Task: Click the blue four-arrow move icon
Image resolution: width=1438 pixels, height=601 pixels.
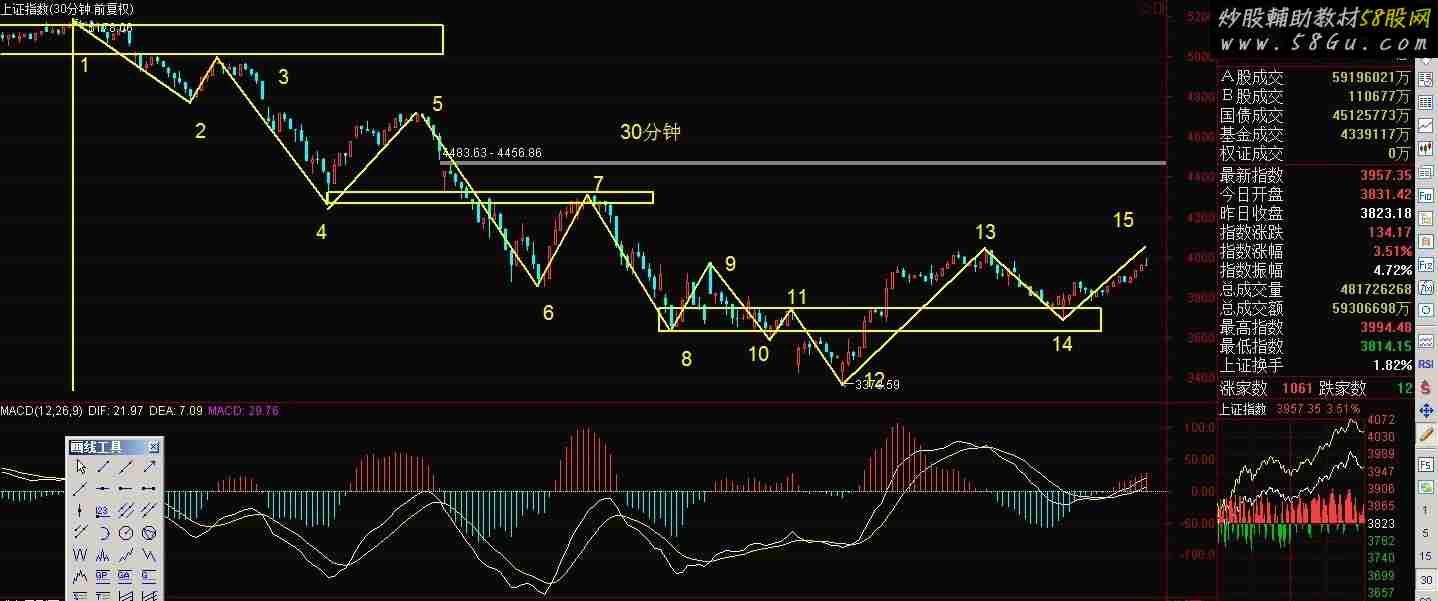Action: [x=1424, y=411]
